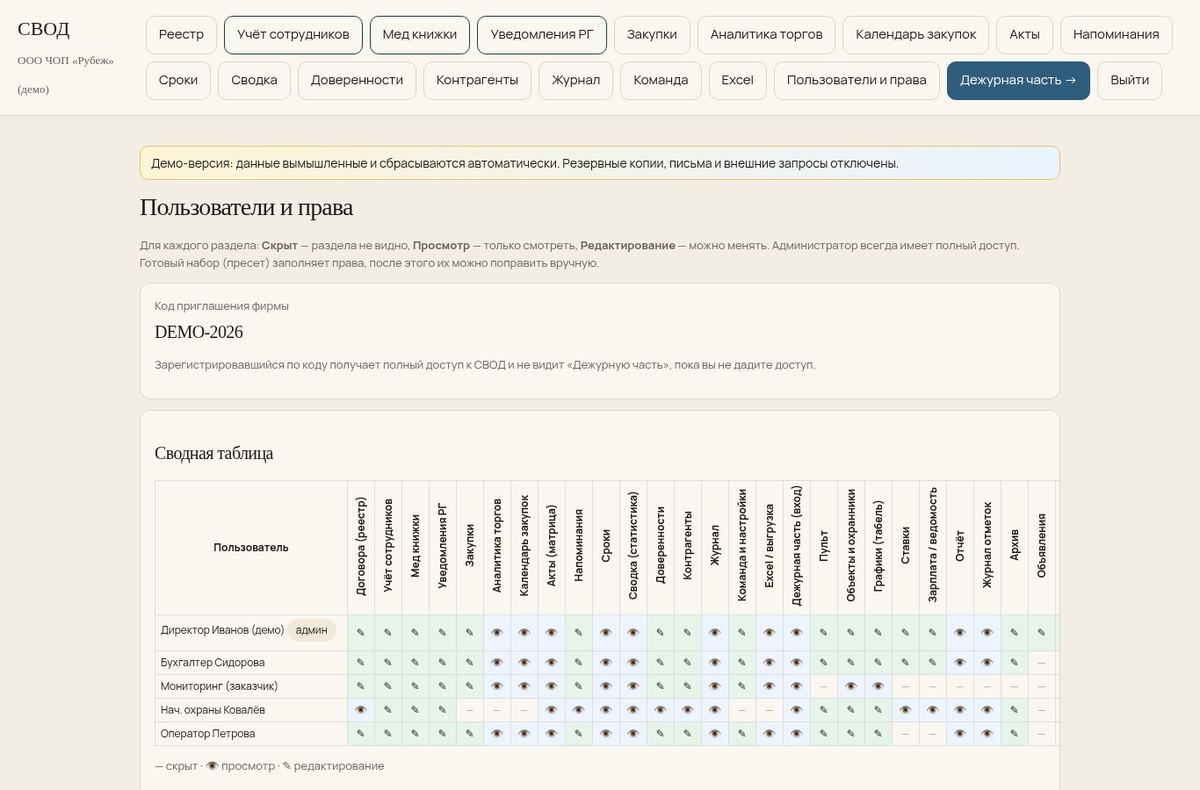Viewport: 1200px width, 790px height.
Task: Click the eye for Оператор Петрова under Сроки
Action: [x=606, y=734]
